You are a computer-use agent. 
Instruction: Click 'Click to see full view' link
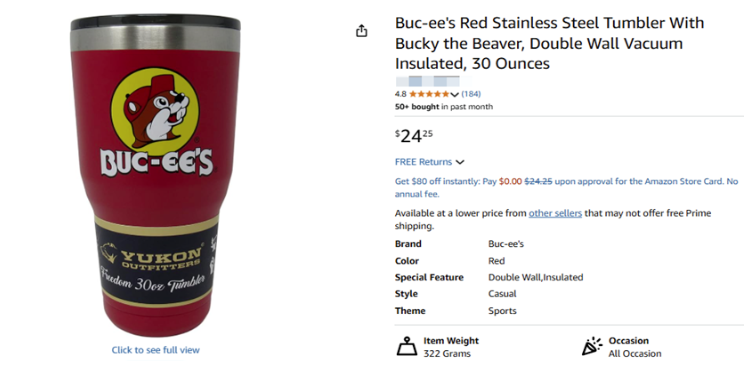tap(156, 350)
